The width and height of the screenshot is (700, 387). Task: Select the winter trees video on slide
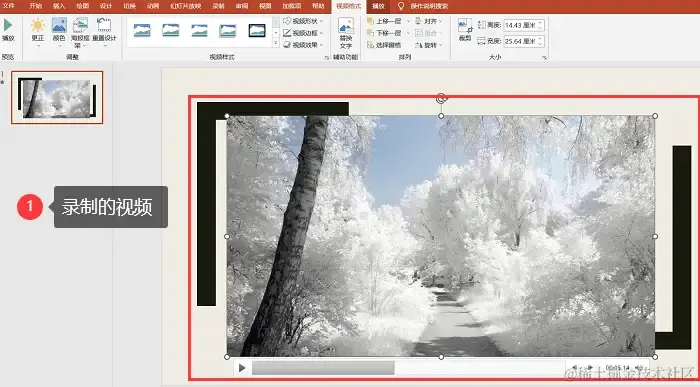point(441,236)
